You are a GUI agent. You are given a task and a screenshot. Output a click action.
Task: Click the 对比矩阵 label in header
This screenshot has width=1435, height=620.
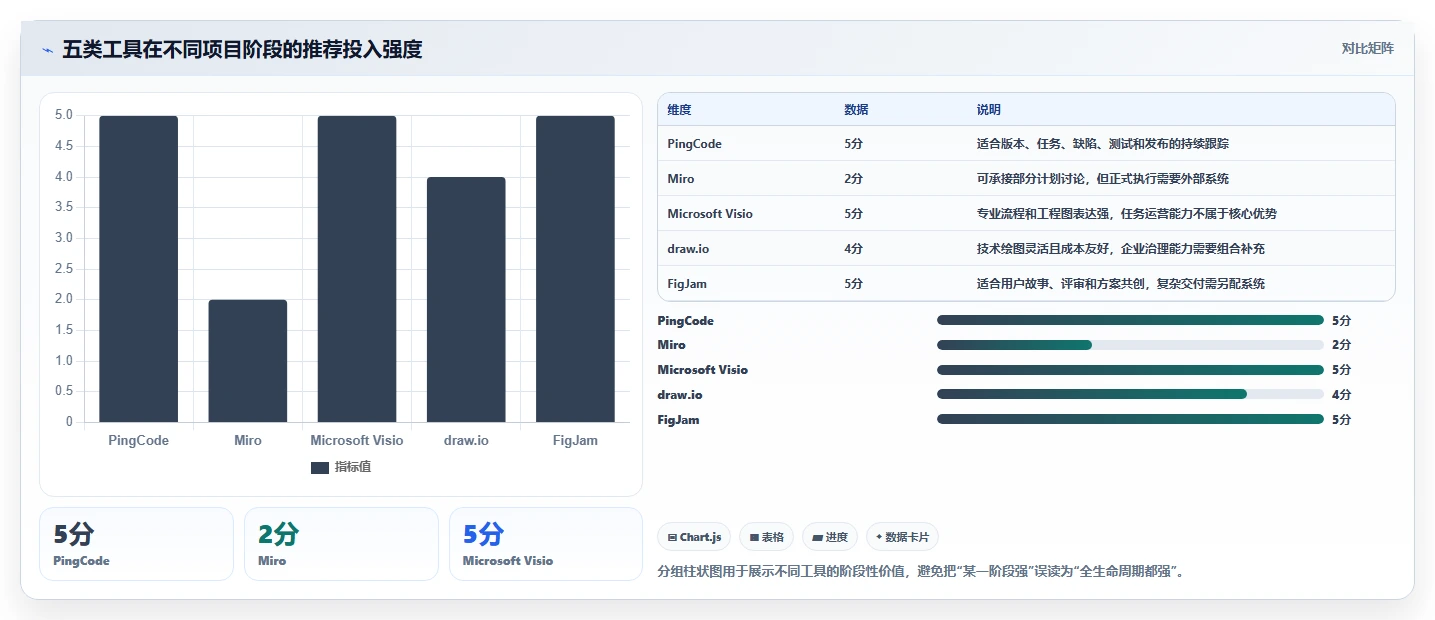coord(1367,48)
